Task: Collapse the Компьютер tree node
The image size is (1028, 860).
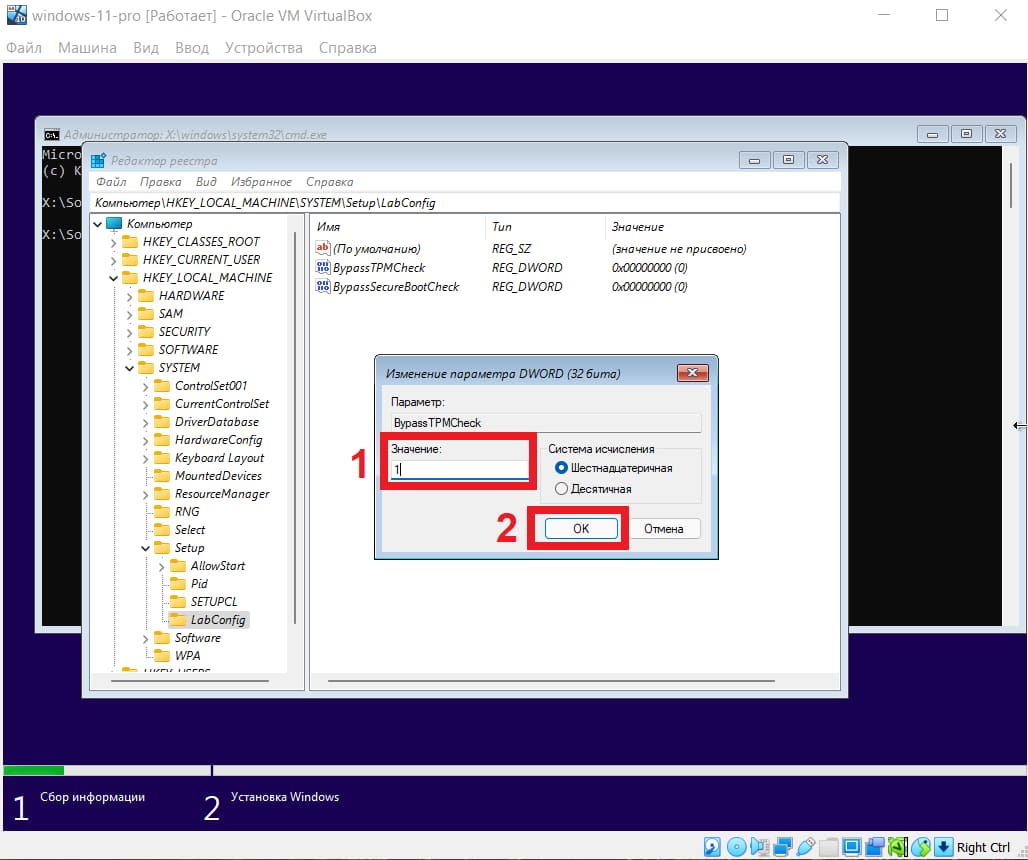Action: click(x=98, y=224)
